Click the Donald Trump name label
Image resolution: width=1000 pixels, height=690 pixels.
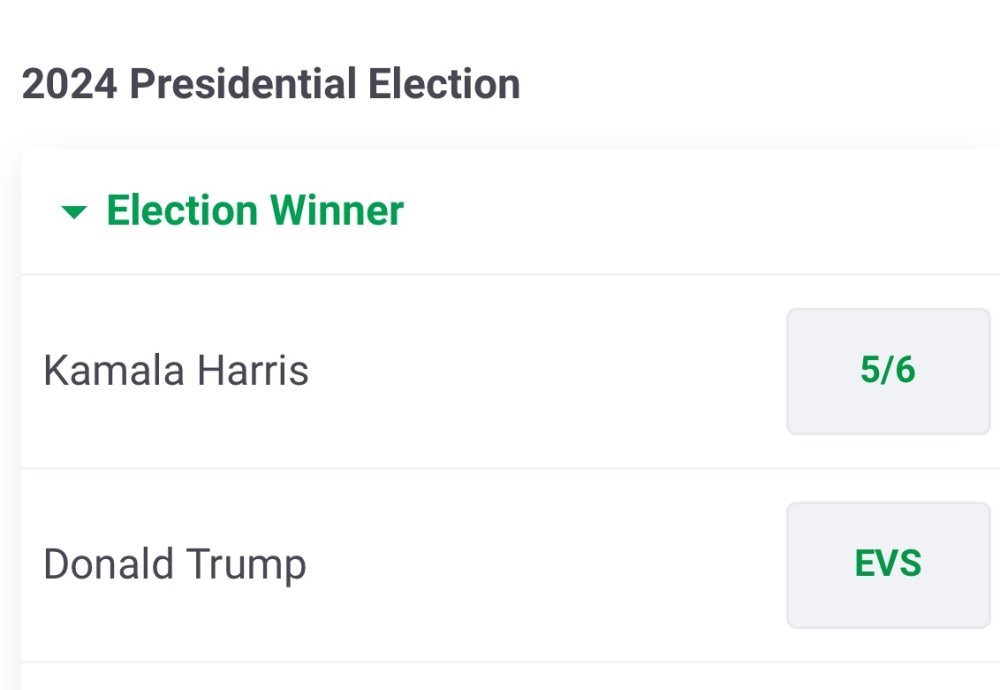pos(175,565)
